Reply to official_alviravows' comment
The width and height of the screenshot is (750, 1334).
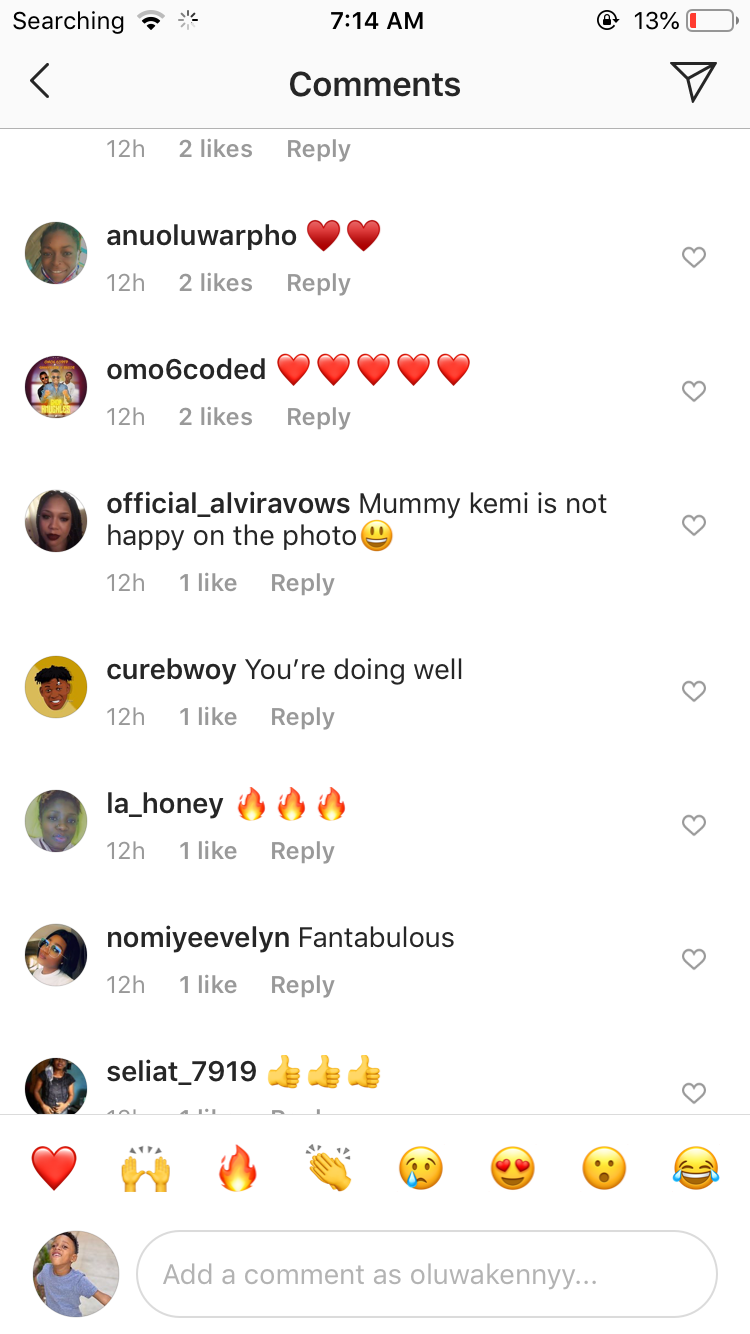302,584
